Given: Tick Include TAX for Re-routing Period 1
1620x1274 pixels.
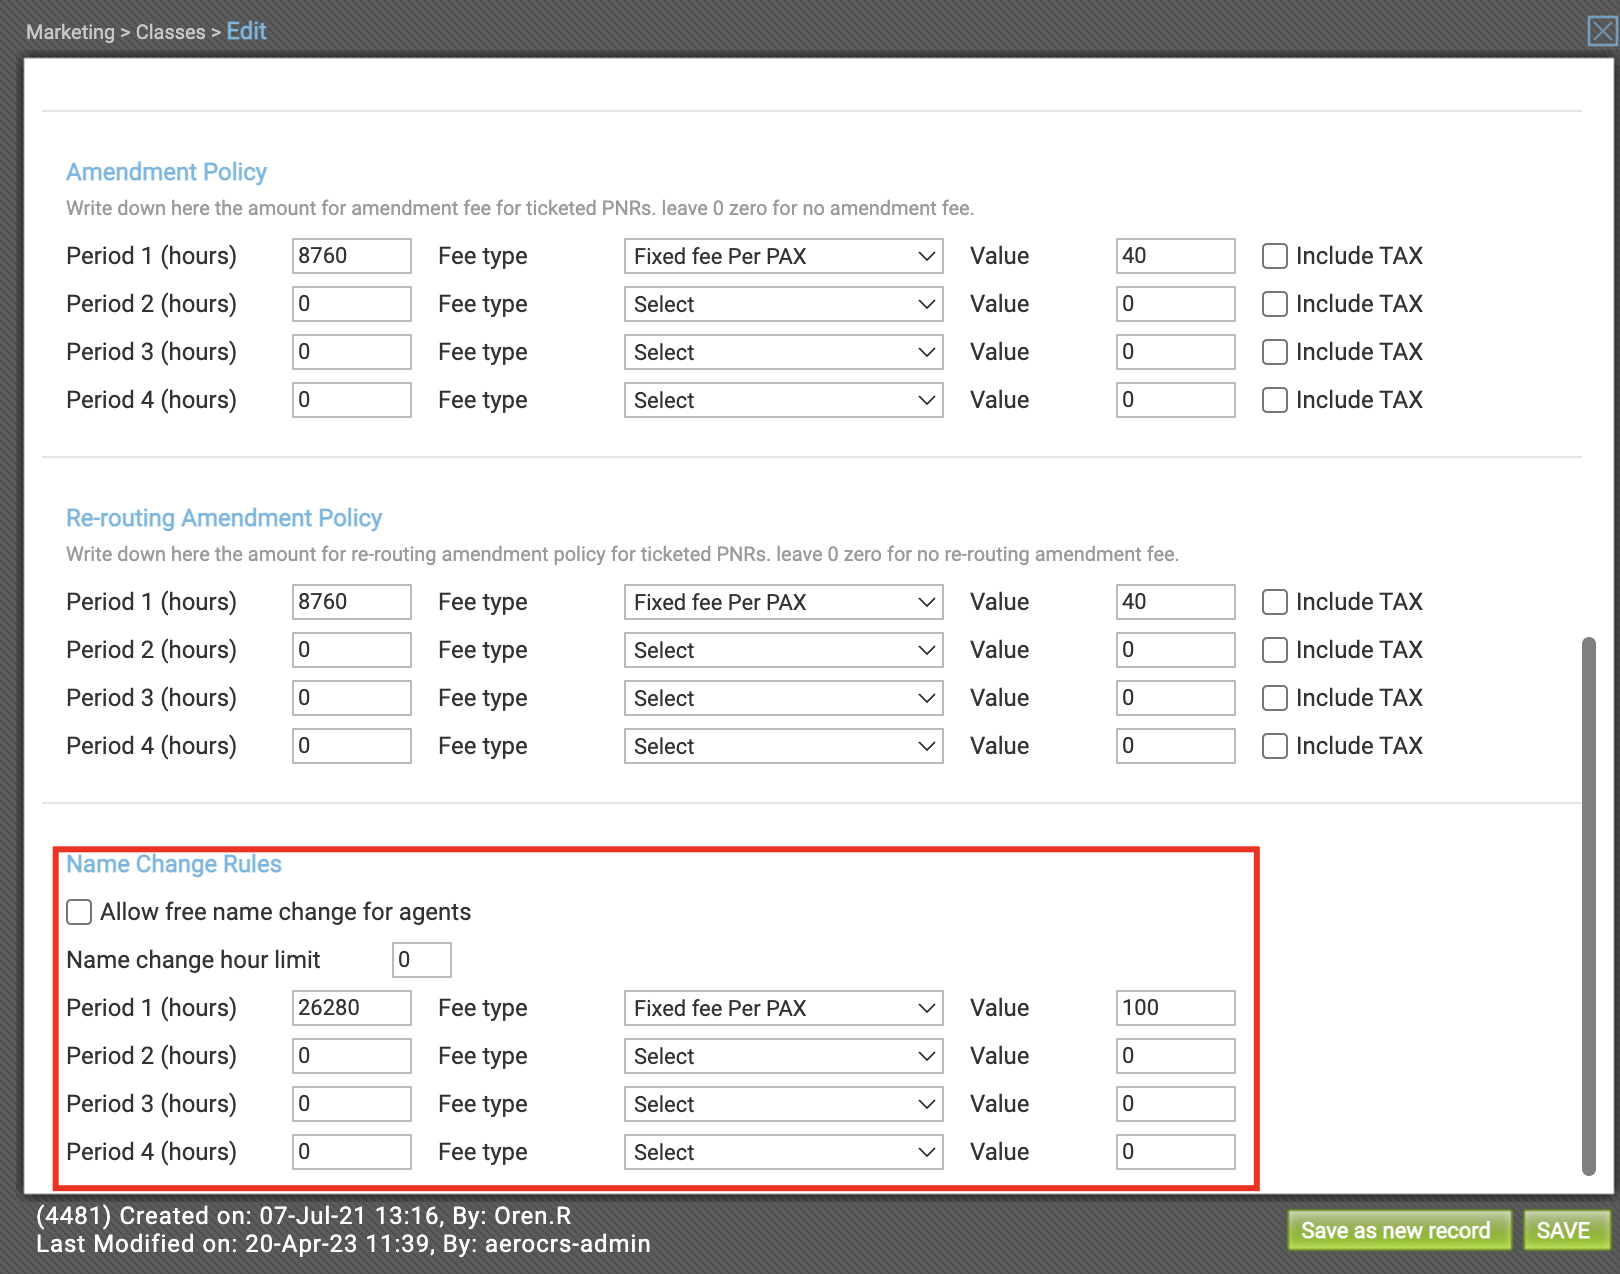Looking at the screenshot, I should coord(1274,602).
